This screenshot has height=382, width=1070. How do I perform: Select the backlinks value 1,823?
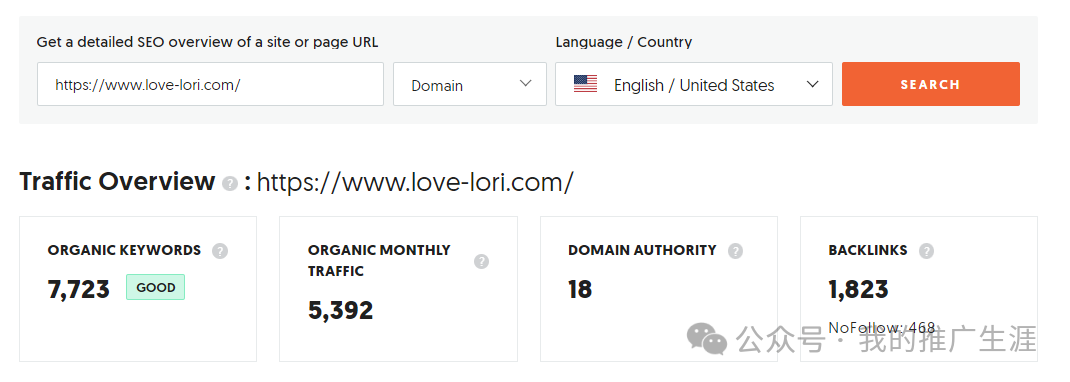pyautogui.click(x=858, y=289)
